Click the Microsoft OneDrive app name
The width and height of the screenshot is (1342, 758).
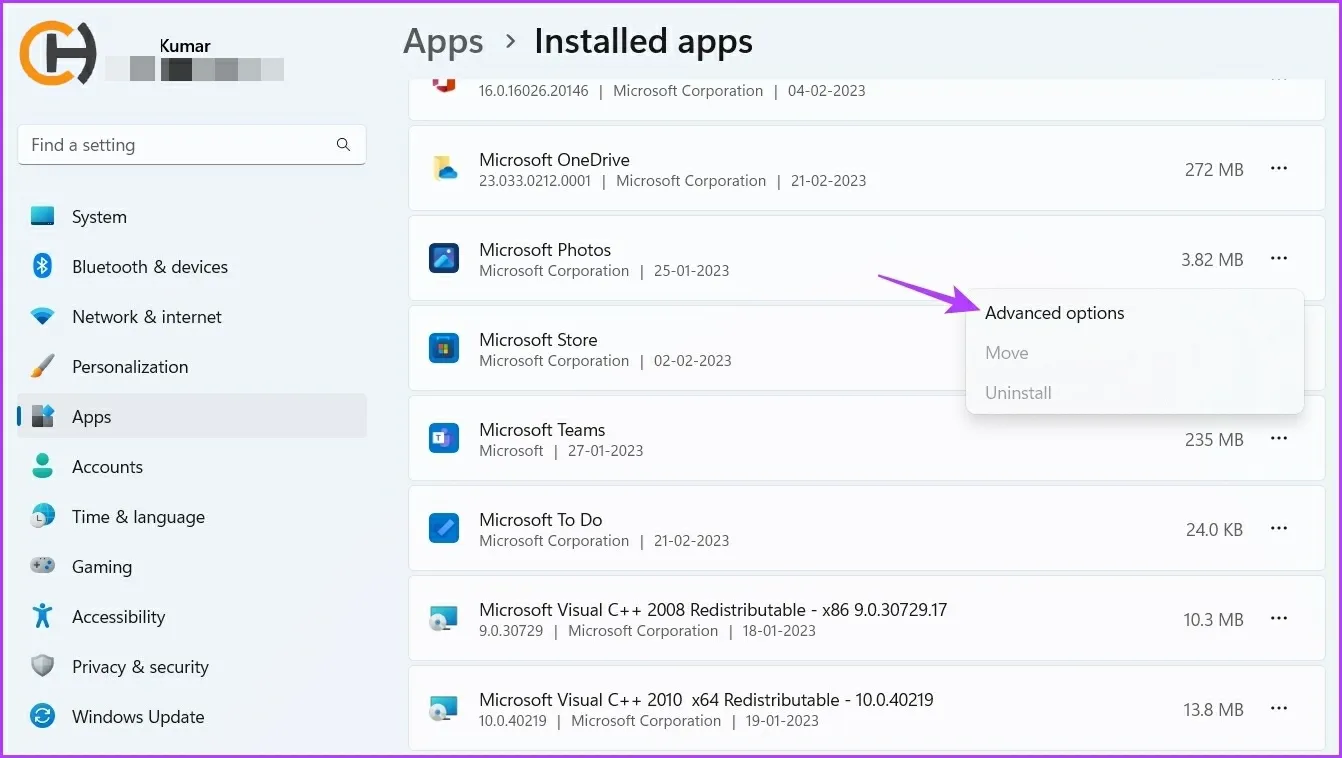[554, 160]
